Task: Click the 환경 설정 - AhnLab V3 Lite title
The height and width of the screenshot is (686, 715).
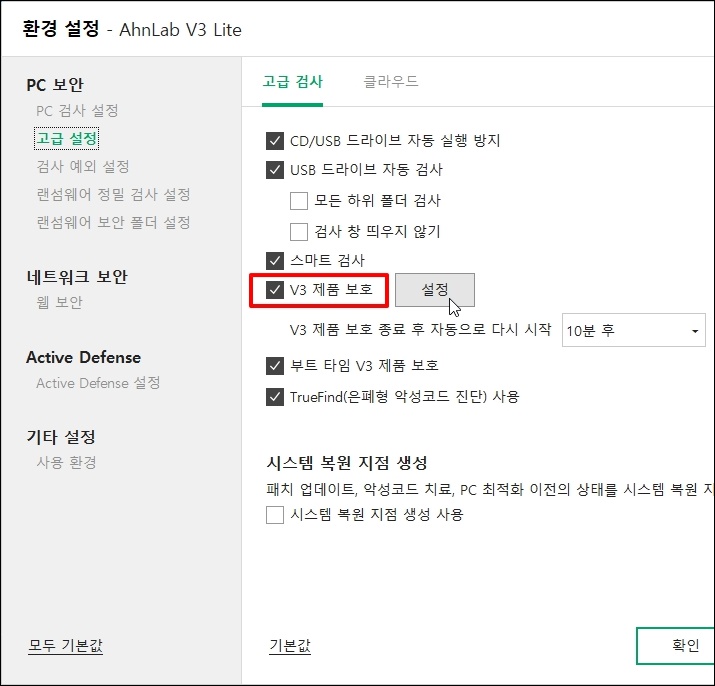Action: tap(132, 30)
